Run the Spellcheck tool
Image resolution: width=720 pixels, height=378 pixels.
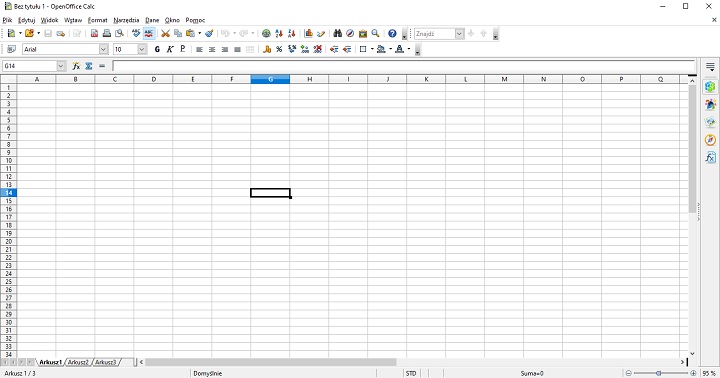point(136,34)
